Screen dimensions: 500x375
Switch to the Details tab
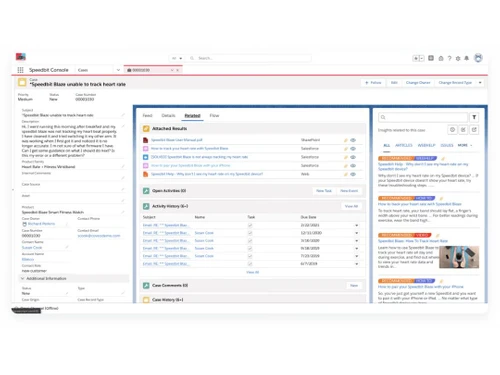click(x=168, y=116)
